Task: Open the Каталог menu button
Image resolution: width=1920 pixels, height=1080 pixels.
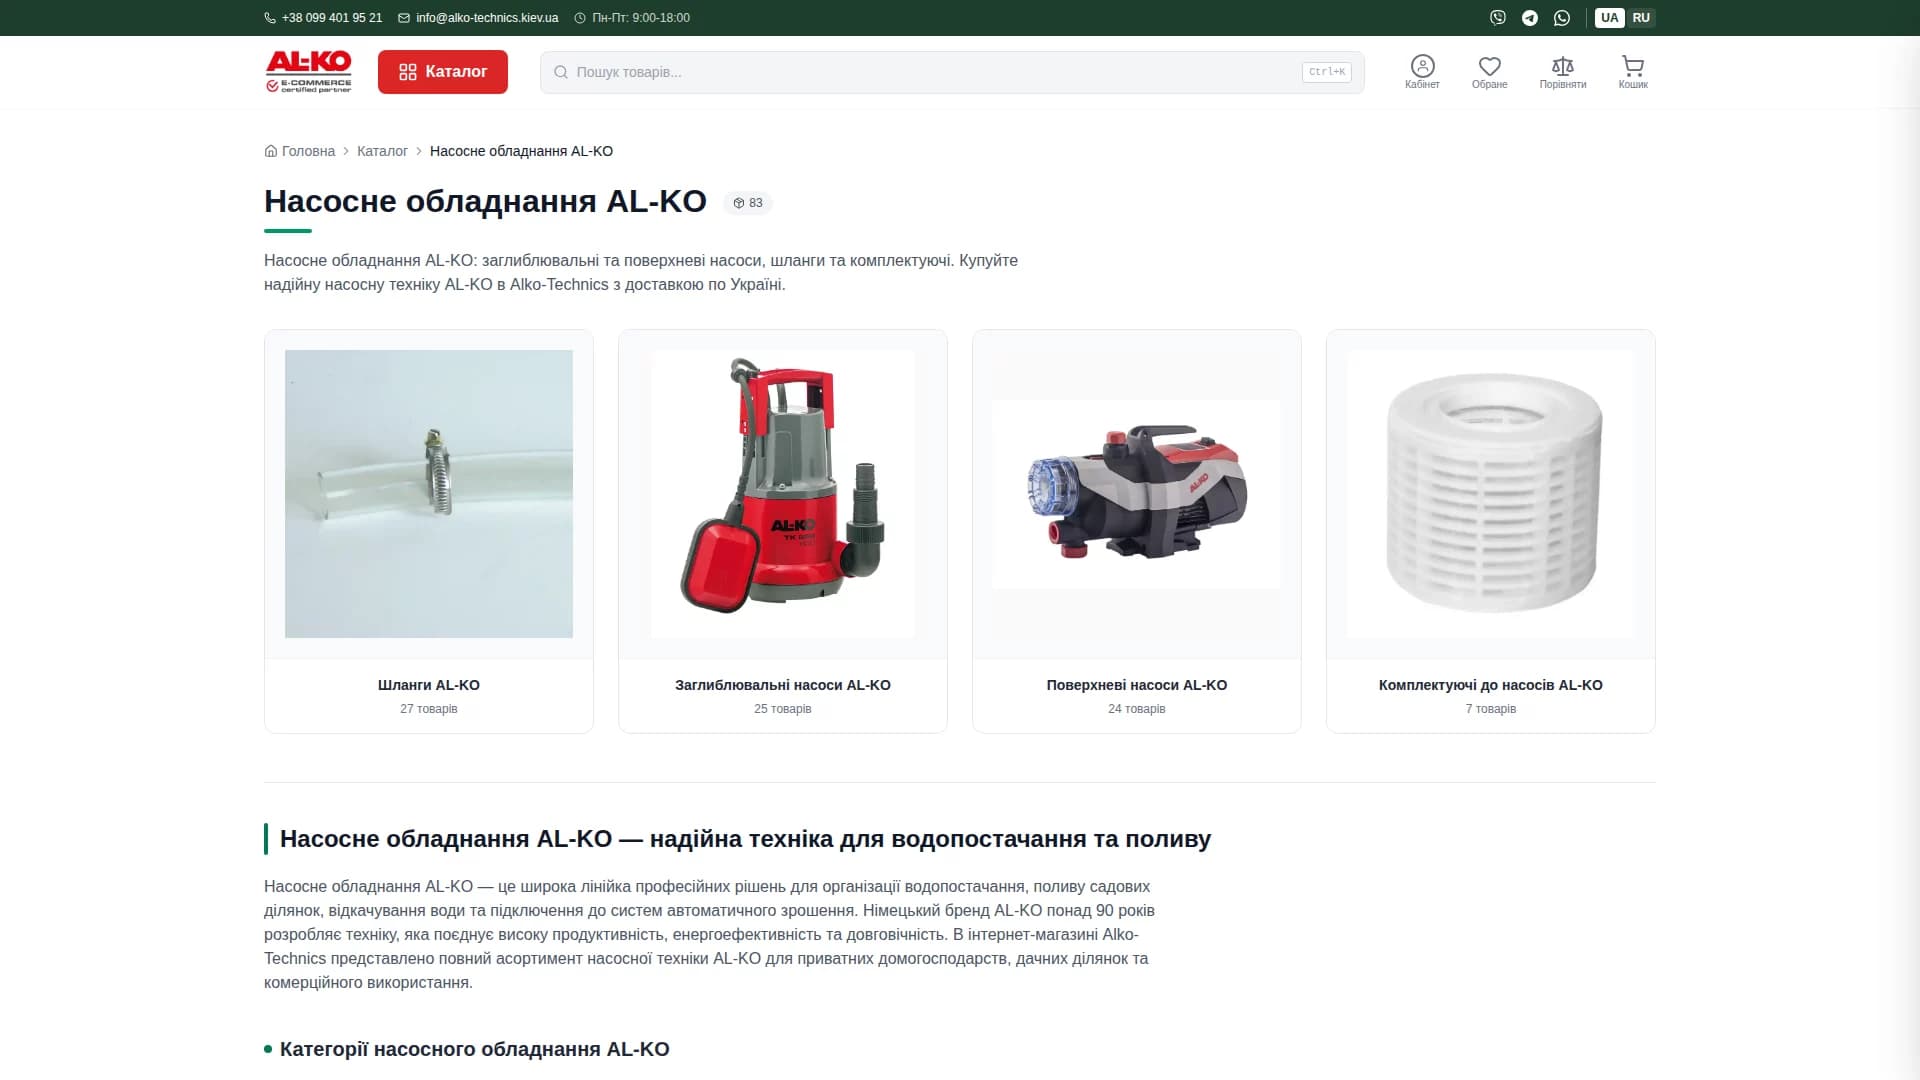Action: tap(442, 72)
